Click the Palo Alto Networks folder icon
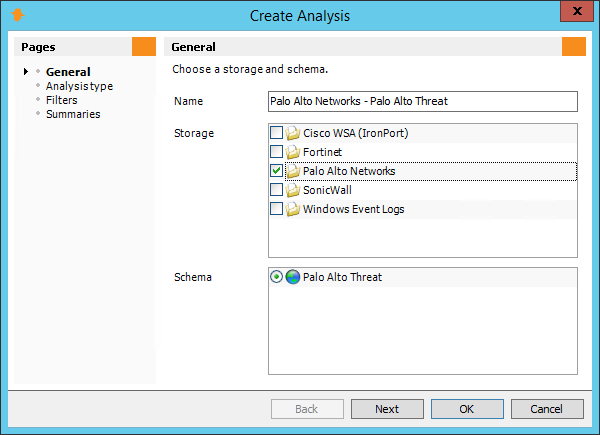The width and height of the screenshot is (600, 435). pyautogui.click(x=293, y=171)
